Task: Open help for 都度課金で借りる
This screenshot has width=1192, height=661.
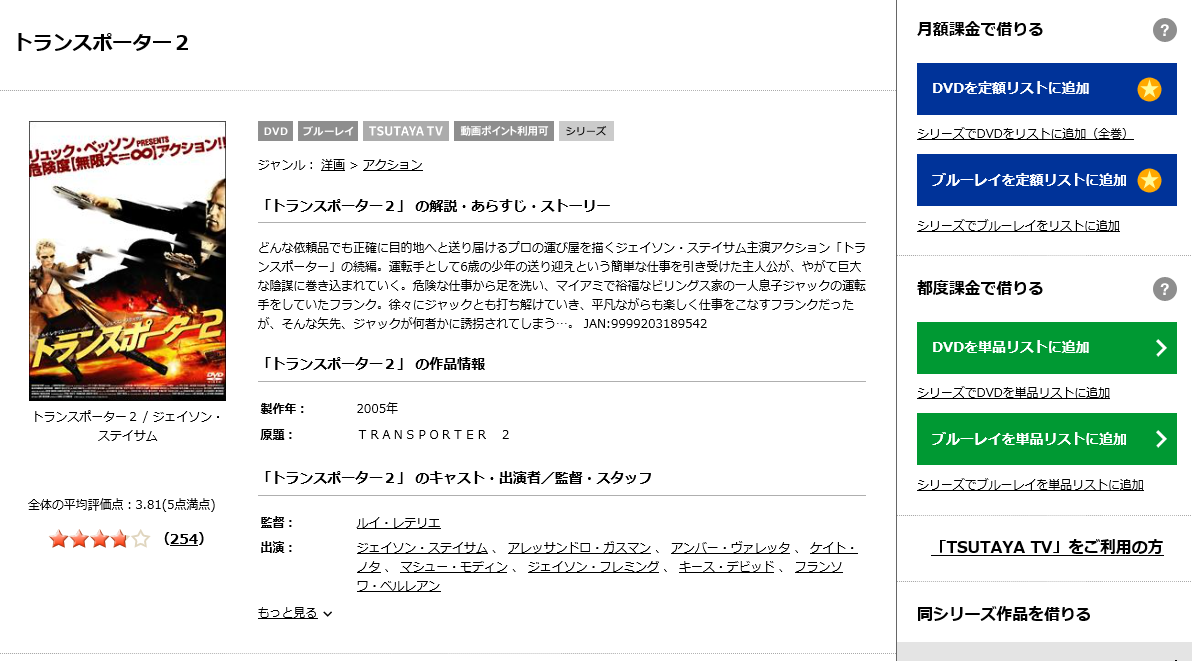Action: point(1164,289)
